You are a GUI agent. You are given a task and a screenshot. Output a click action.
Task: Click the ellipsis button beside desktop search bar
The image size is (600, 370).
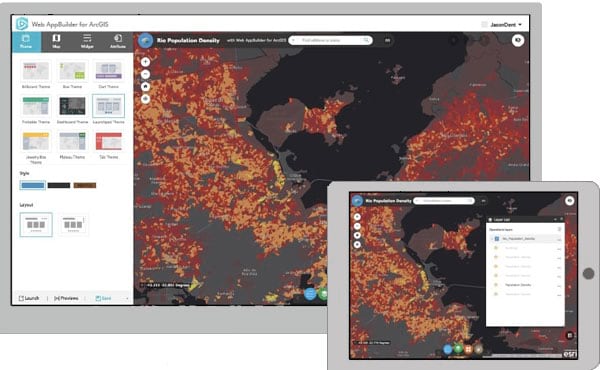[387, 40]
